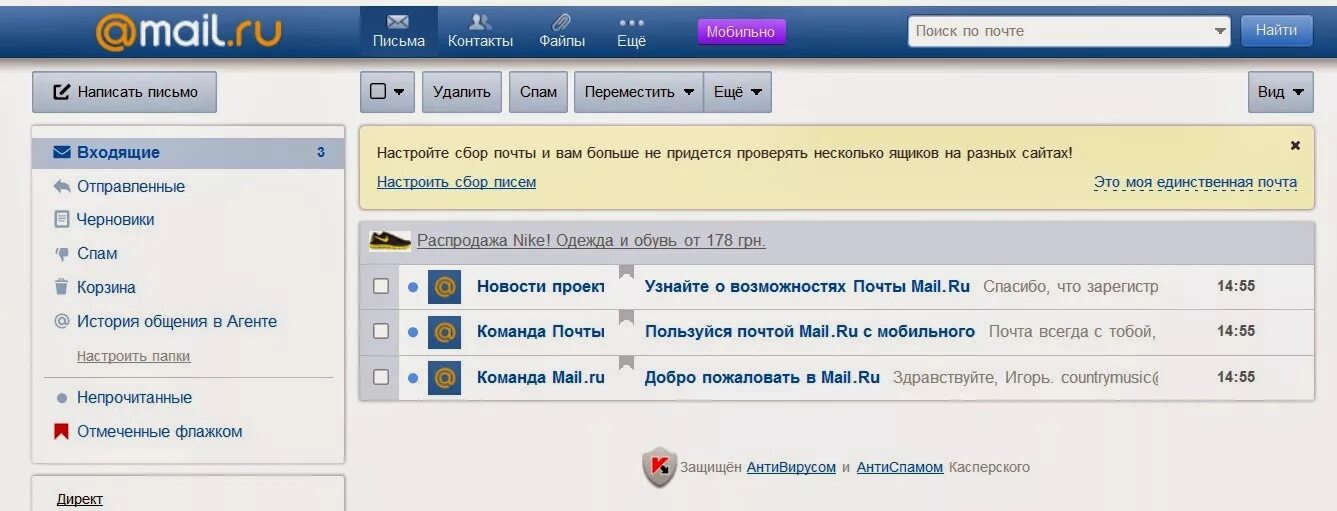Click the Входящие envelope icon
The width and height of the screenshot is (1337, 511).
pyautogui.click(x=62, y=153)
